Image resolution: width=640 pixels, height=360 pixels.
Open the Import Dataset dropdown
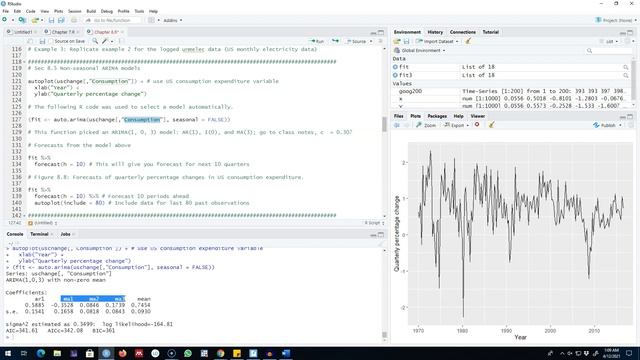point(437,41)
